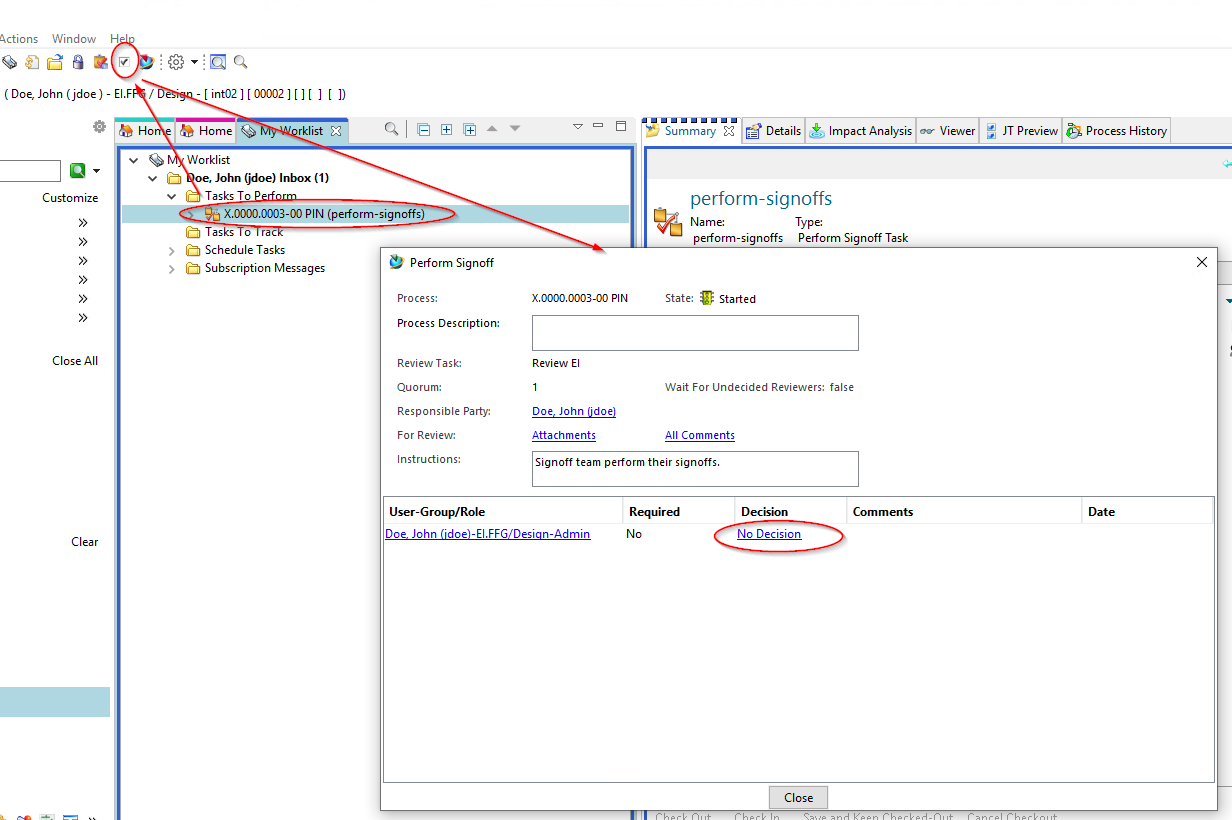The height and width of the screenshot is (820, 1232).
Task: Click the open folder toolbar icon
Action: point(55,62)
